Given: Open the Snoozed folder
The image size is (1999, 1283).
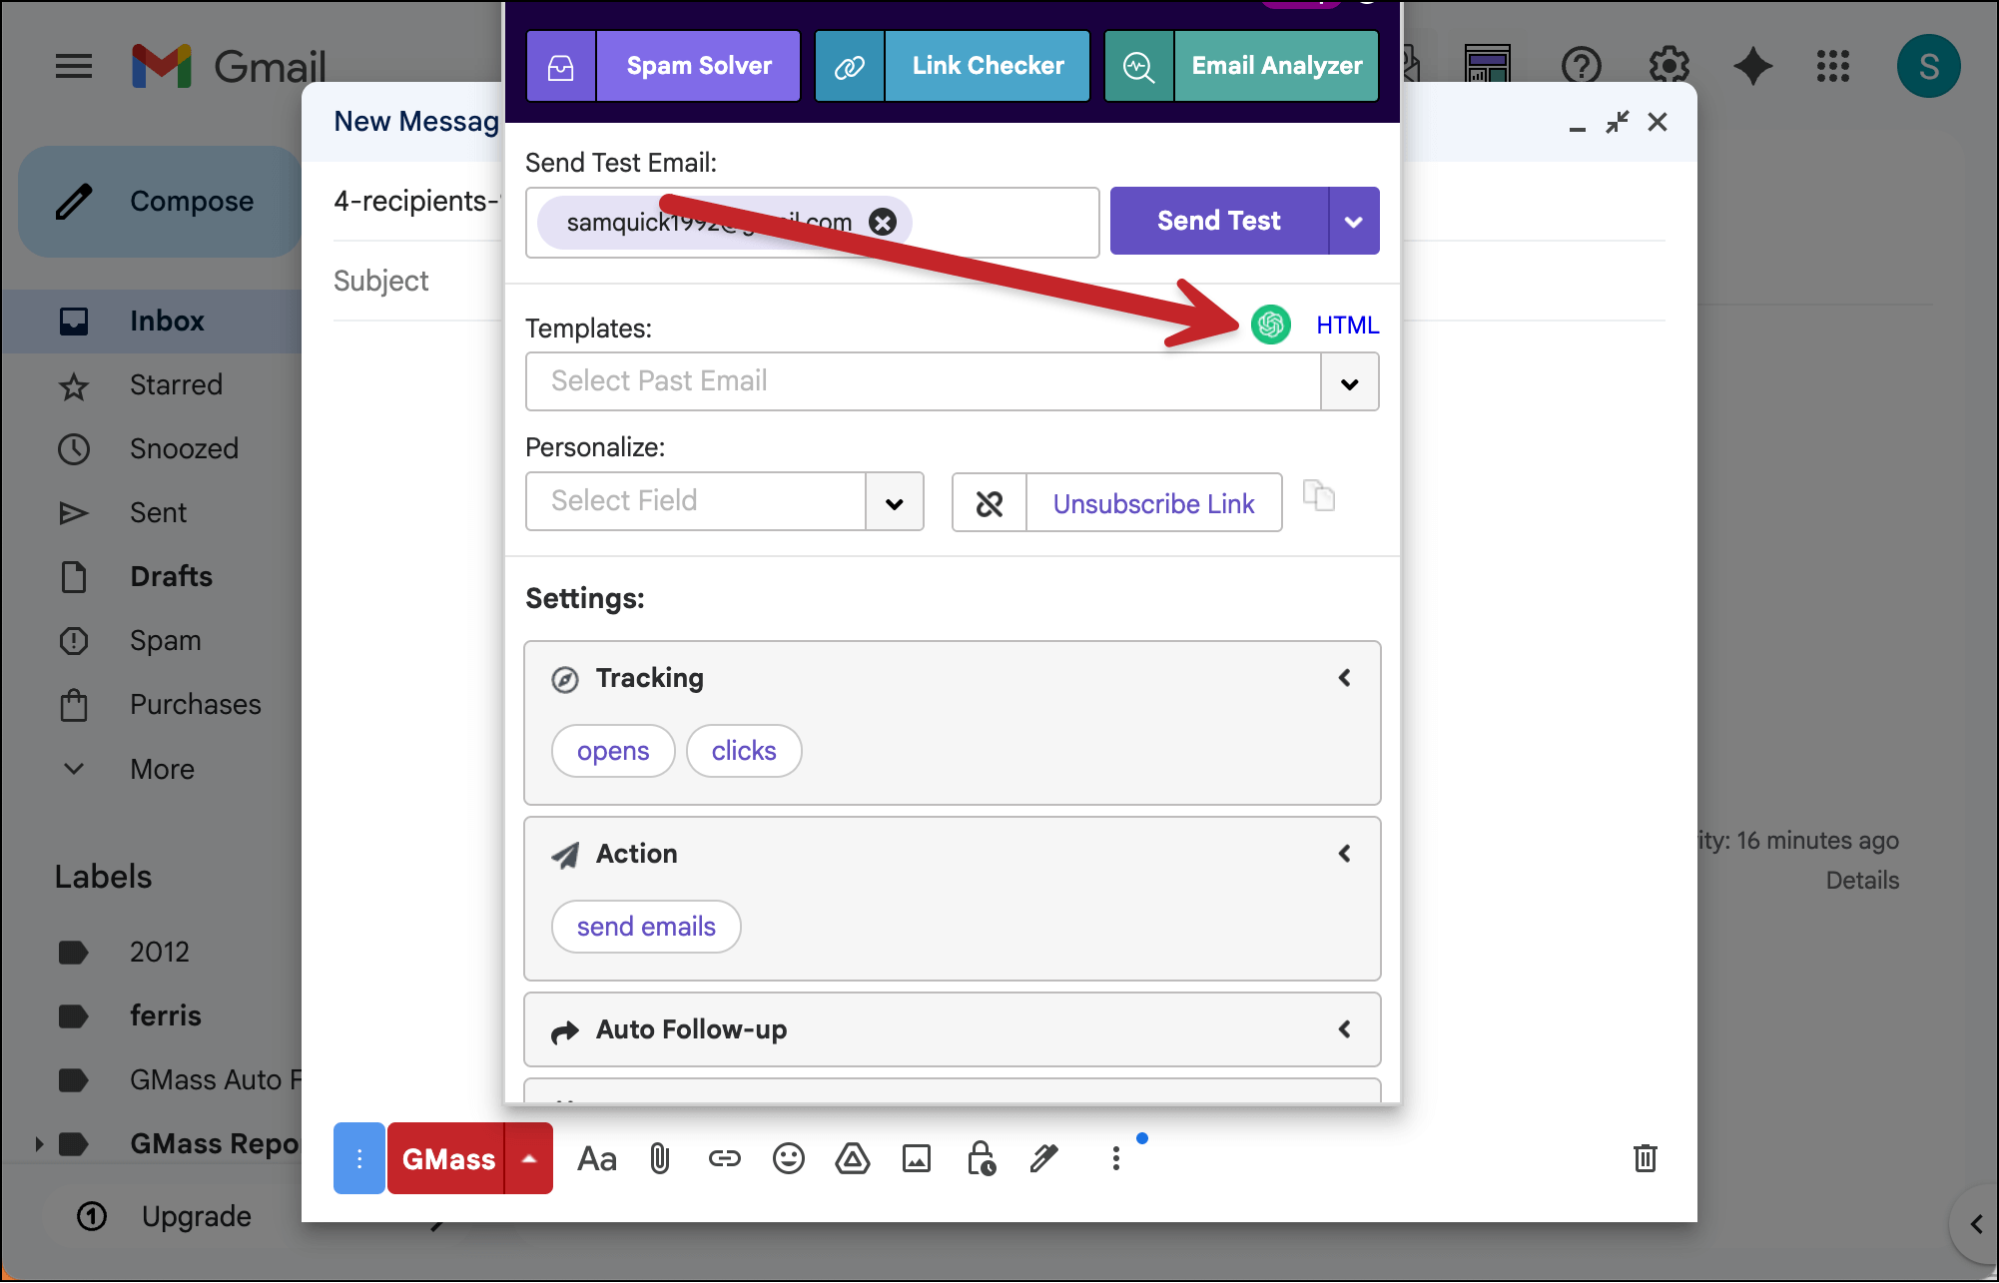Looking at the screenshot, I should 184,449.
